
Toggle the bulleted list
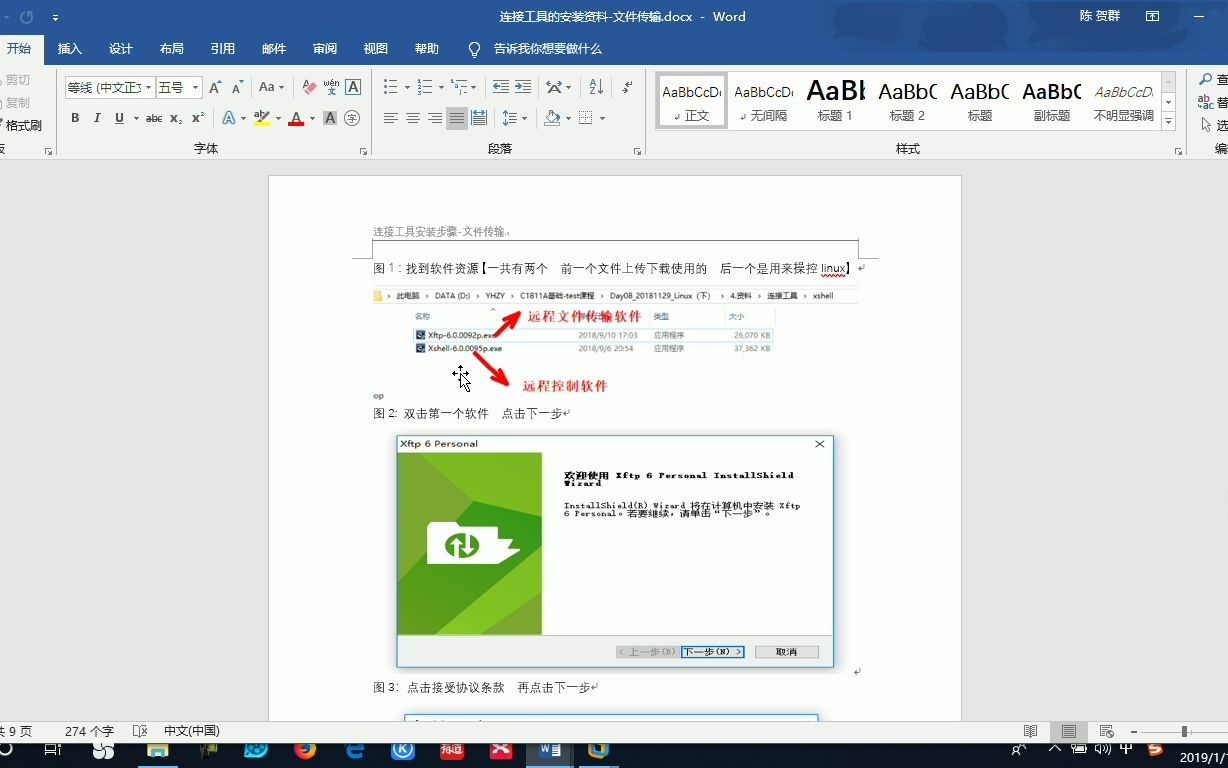[392, 86]
